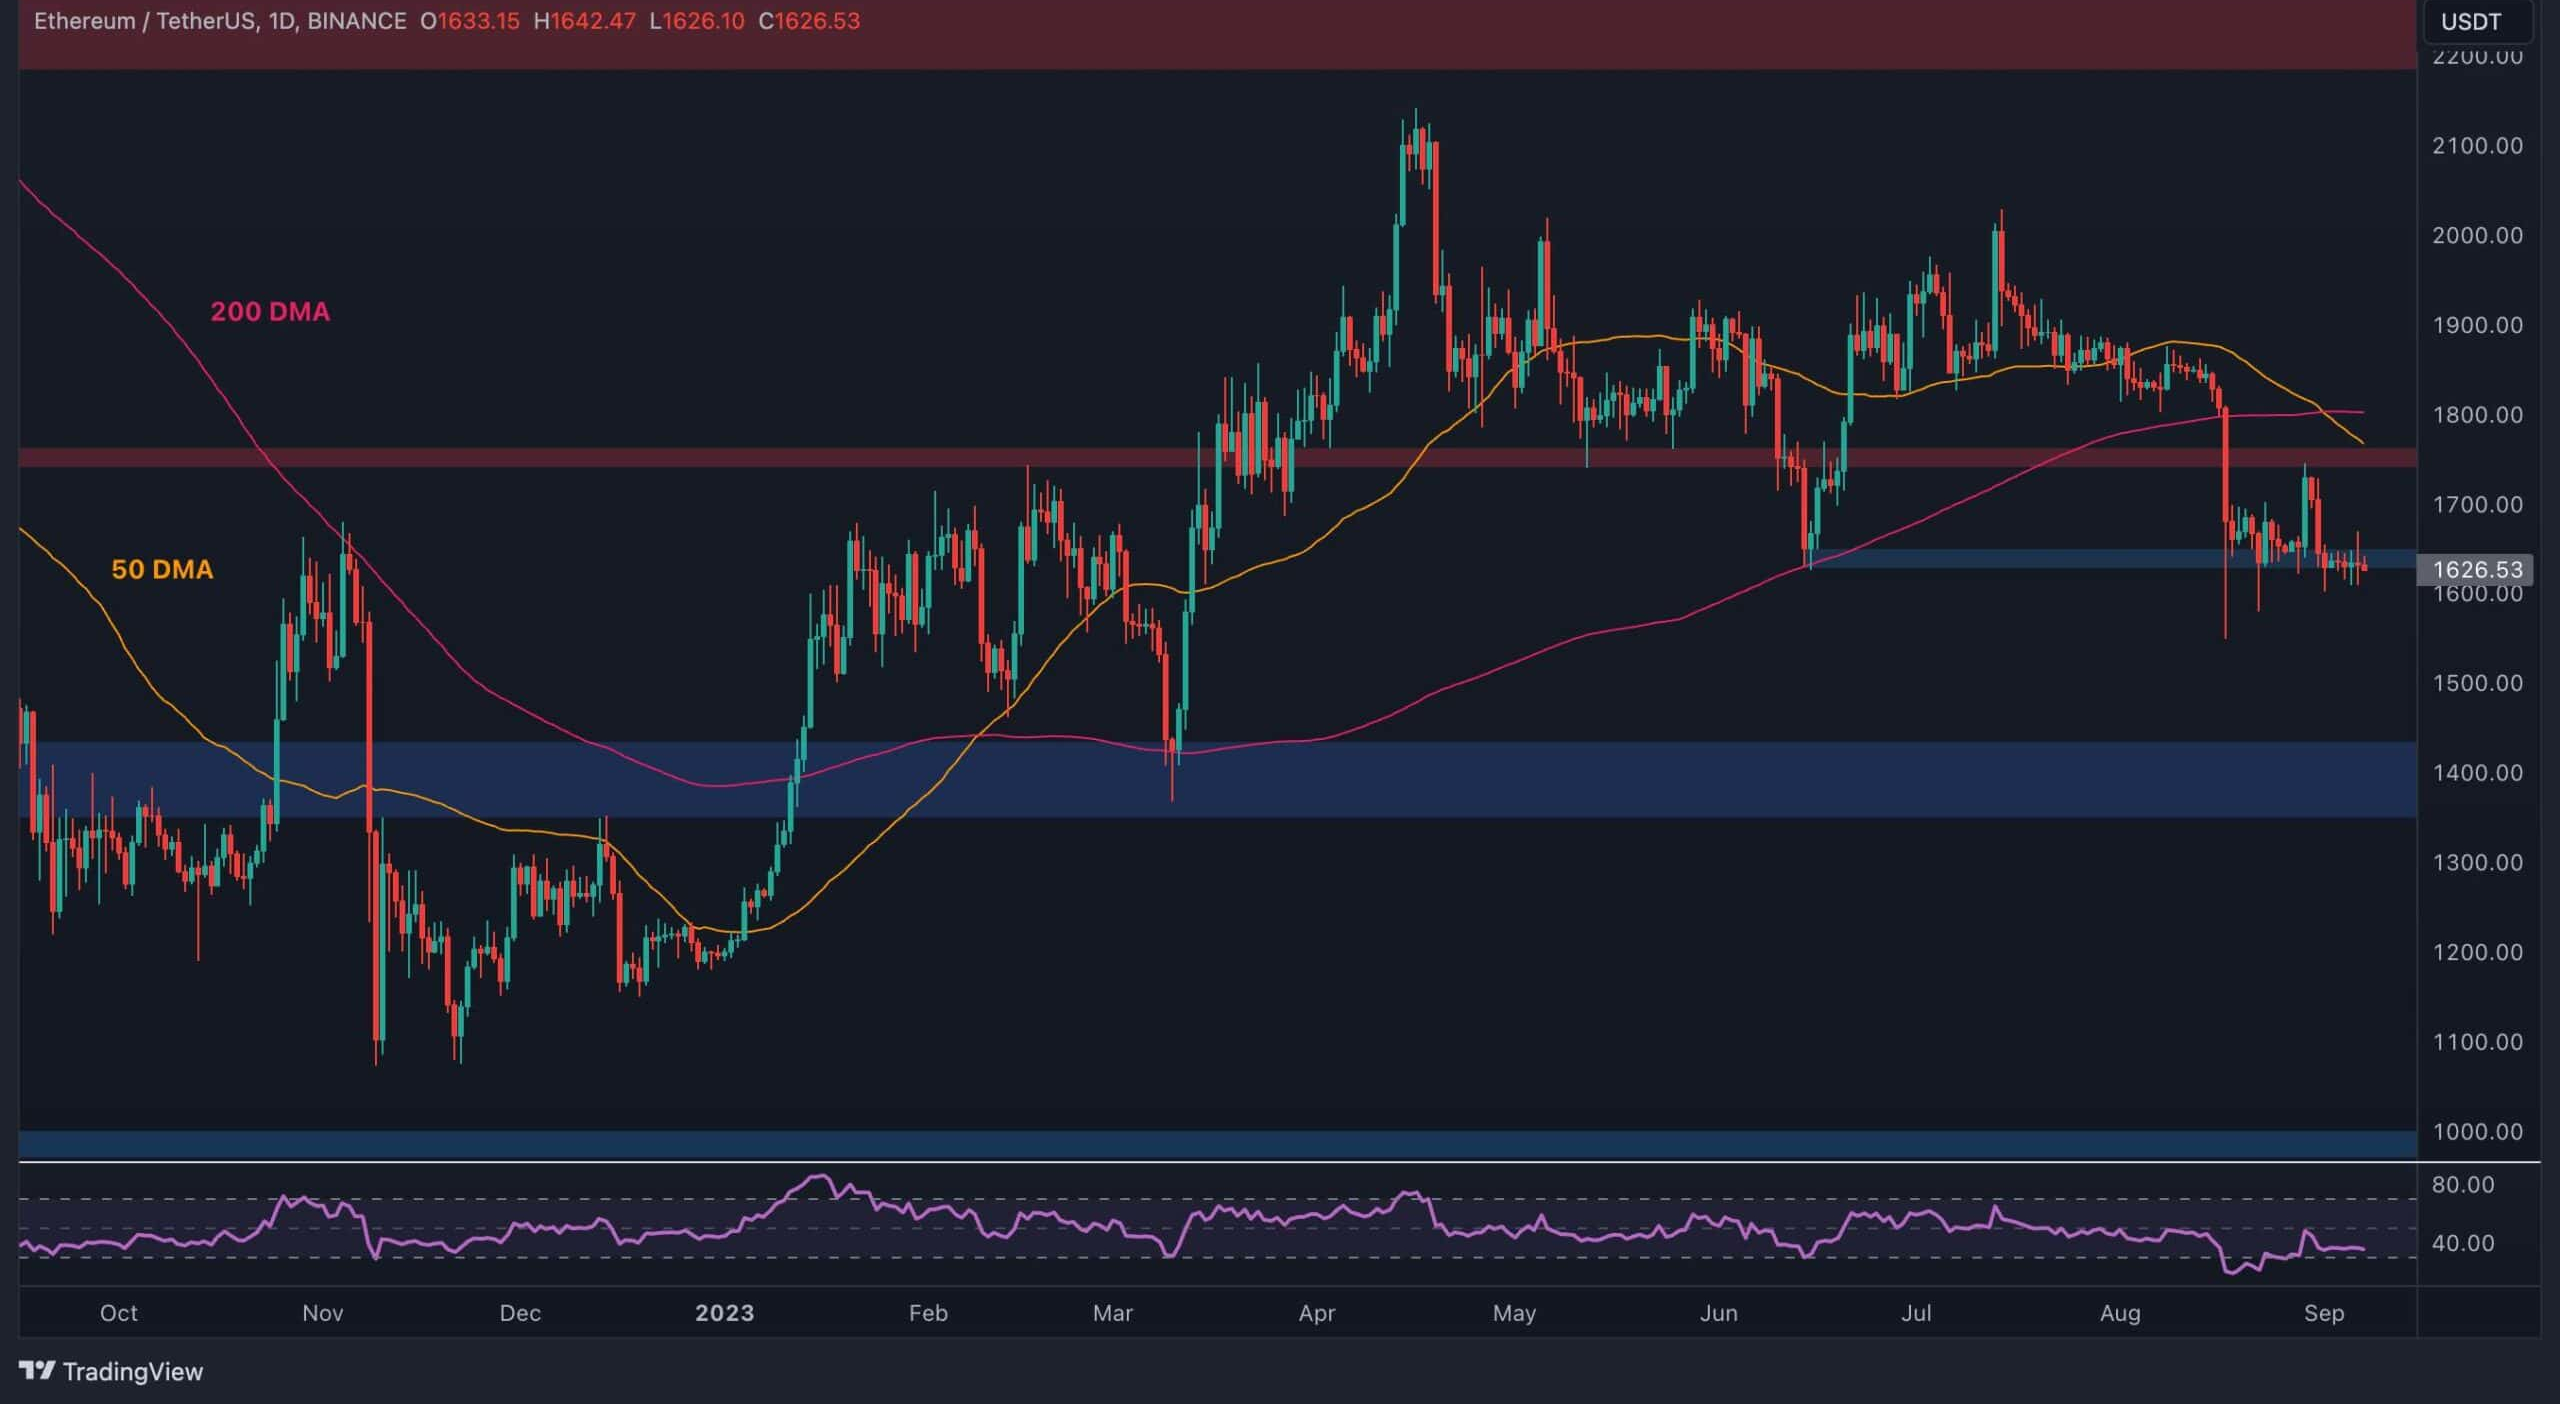Click the Jun date label
The image size is (2560, 1404).
(x=1718, y=1313)
